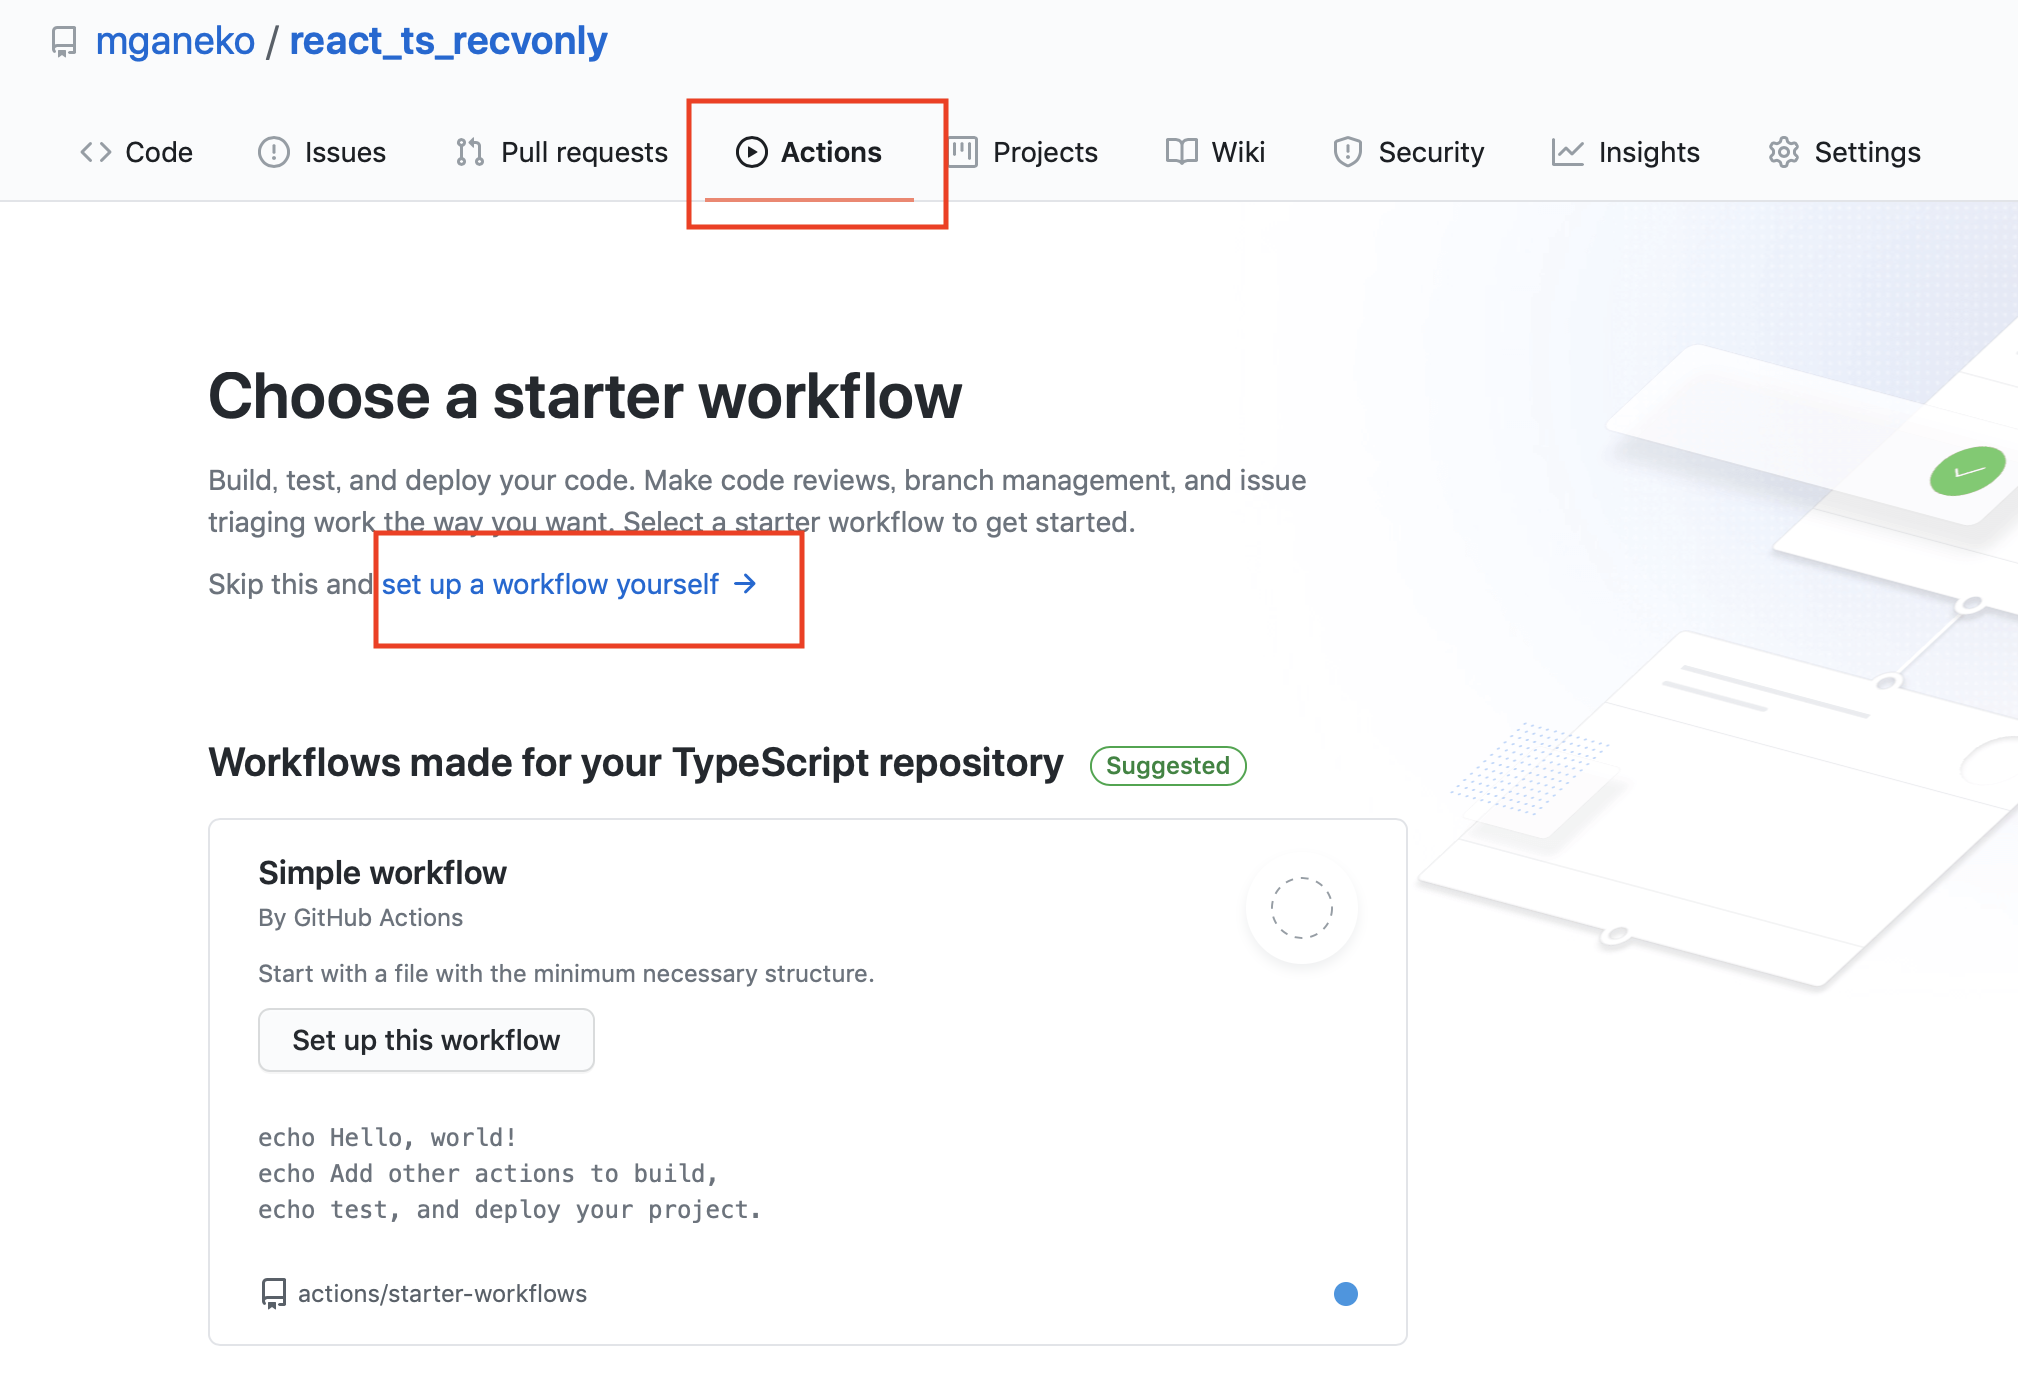Click the 'echo Hello, world!' code line
Screen dimensions: 2018x1390
pyautogui.click(x=387, y=1138)
